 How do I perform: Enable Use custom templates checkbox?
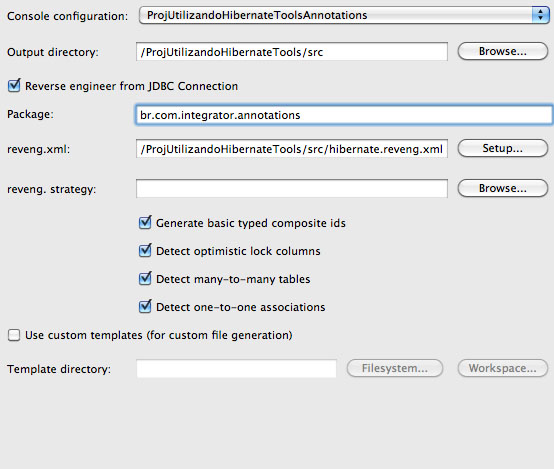coord(14,335)
